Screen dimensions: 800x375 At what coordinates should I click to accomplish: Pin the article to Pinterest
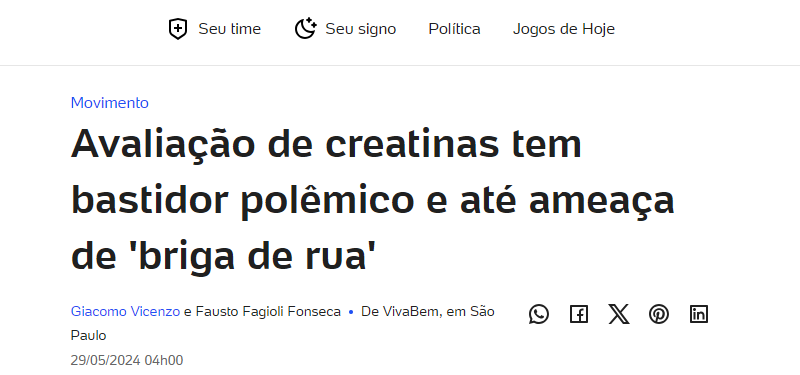tap(659, 314)
